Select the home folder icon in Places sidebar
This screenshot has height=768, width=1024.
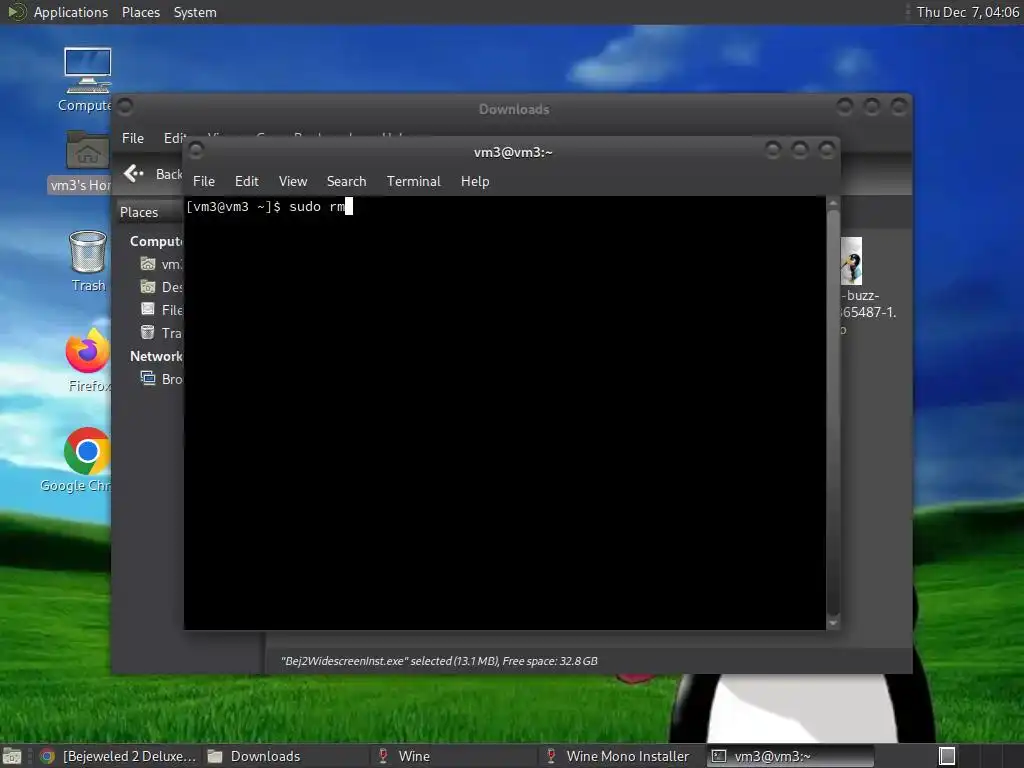148,264
